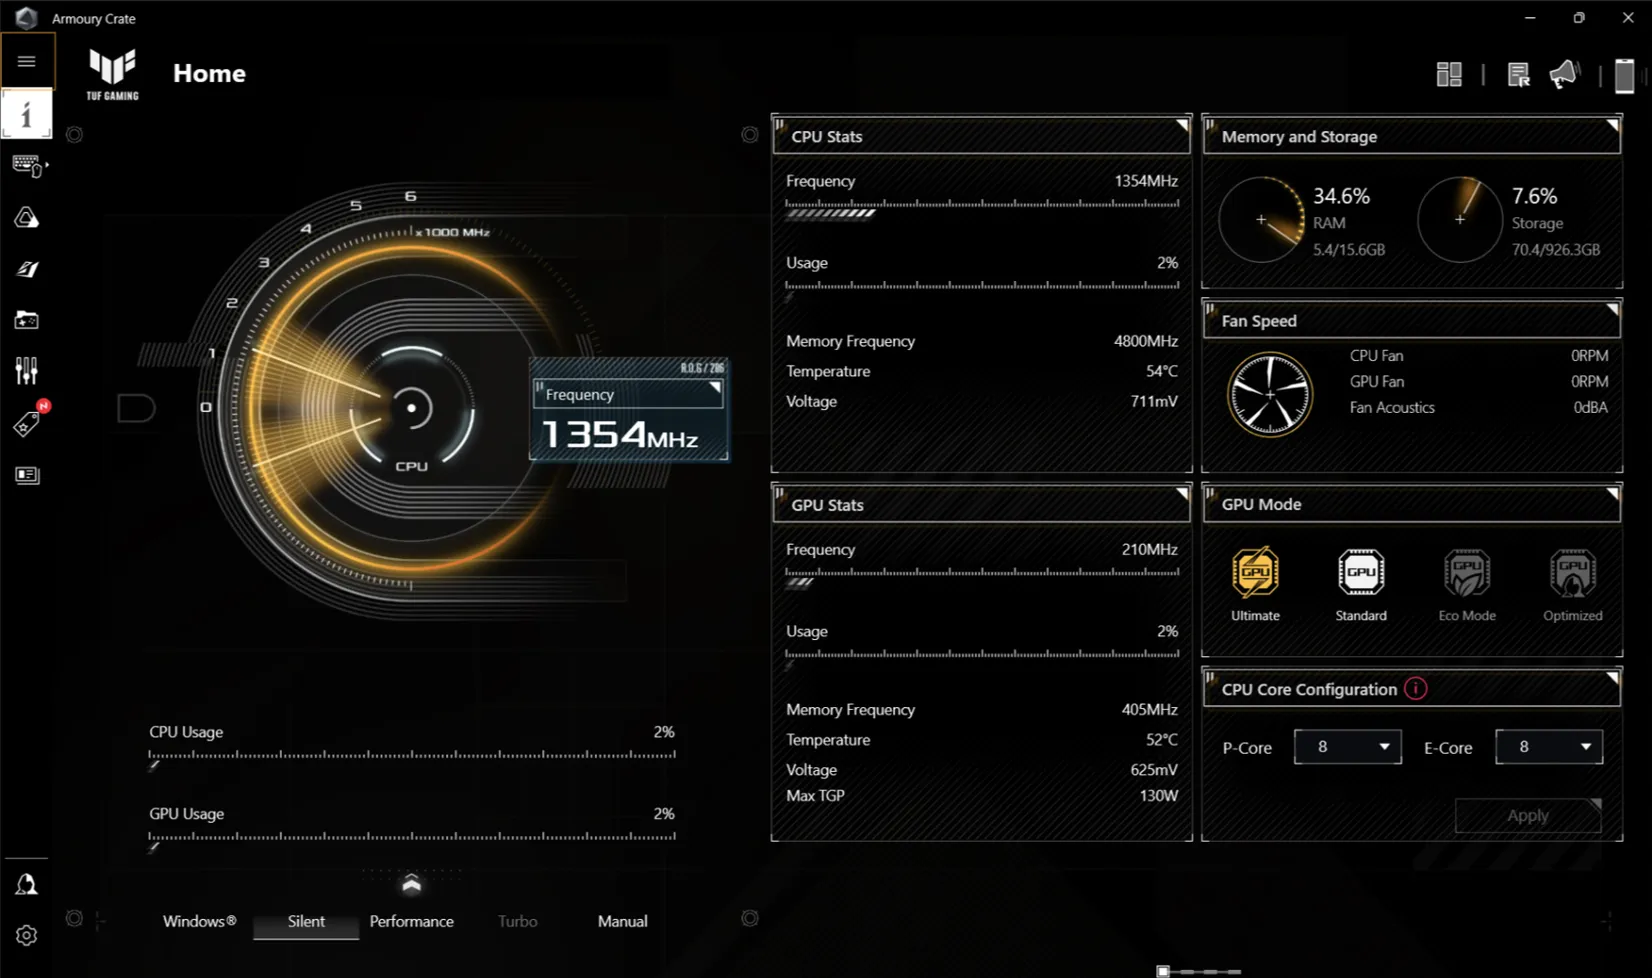Open the hamburger navigation menu
This screenshot has width=1652, height=978.
(x=27, y=60)
